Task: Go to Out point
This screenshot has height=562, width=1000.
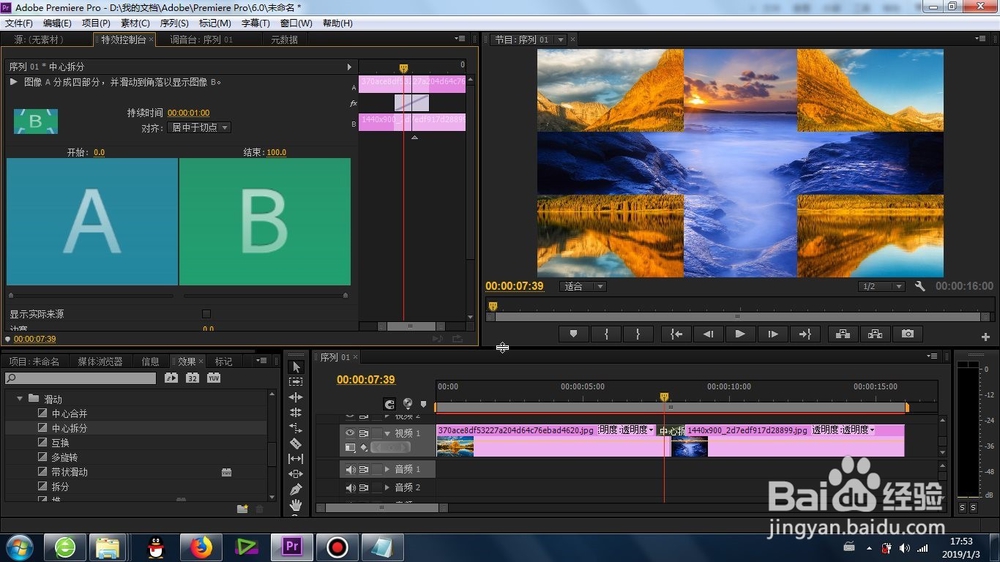Action: click(x=805, y=334)
